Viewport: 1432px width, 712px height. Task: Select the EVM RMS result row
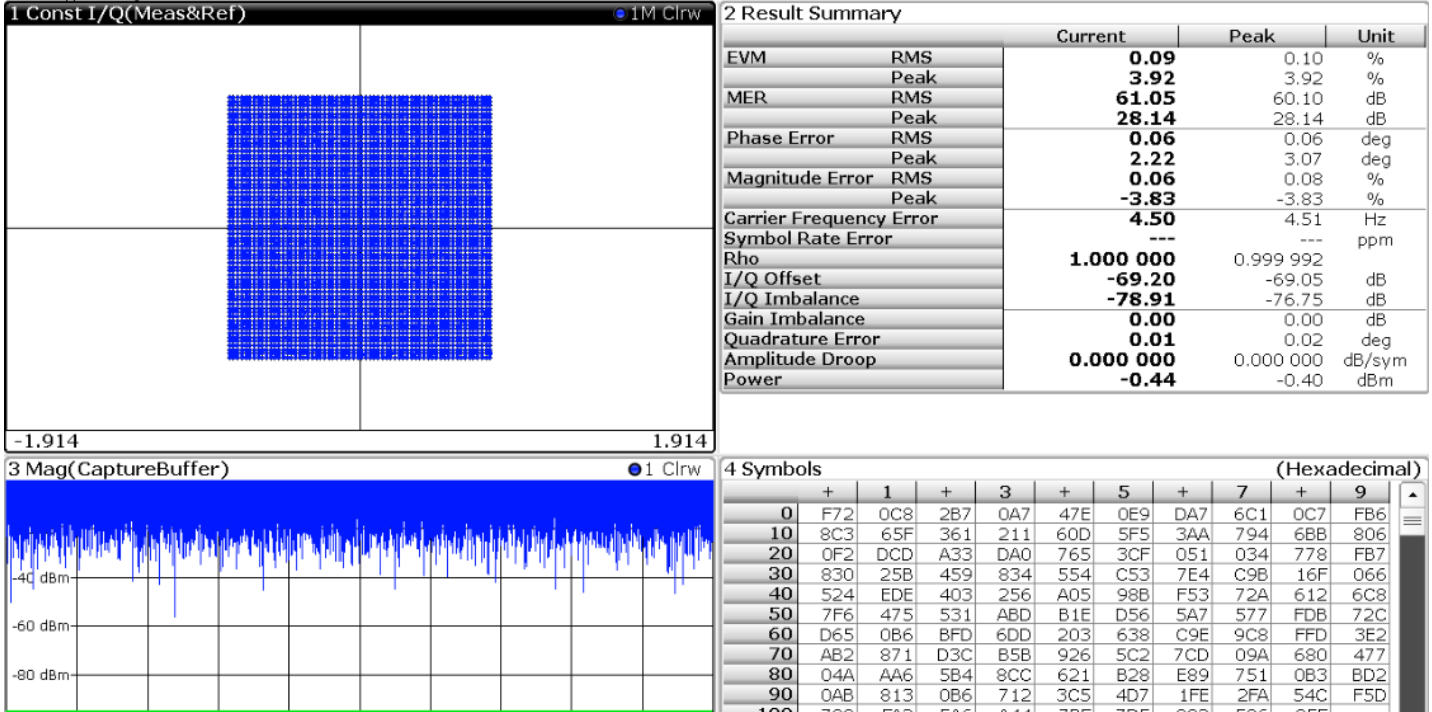click(1074, 58)
